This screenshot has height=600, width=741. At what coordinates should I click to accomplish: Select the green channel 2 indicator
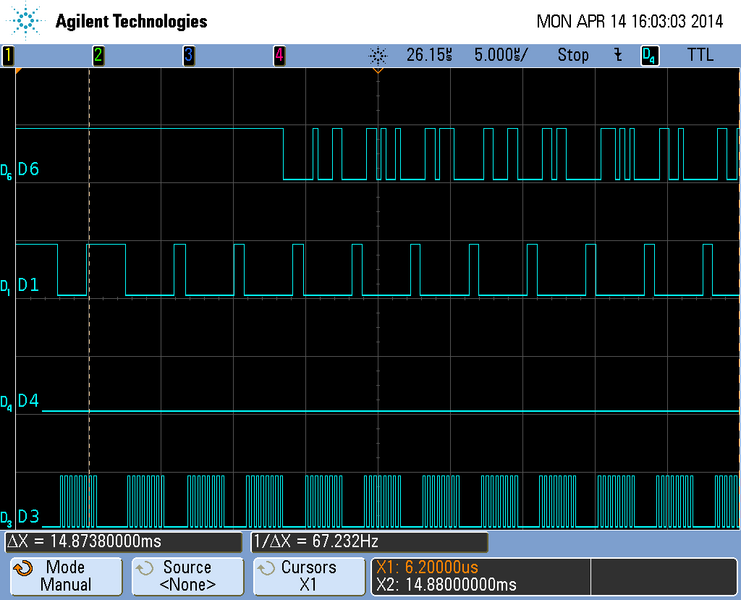coord(98,55)
